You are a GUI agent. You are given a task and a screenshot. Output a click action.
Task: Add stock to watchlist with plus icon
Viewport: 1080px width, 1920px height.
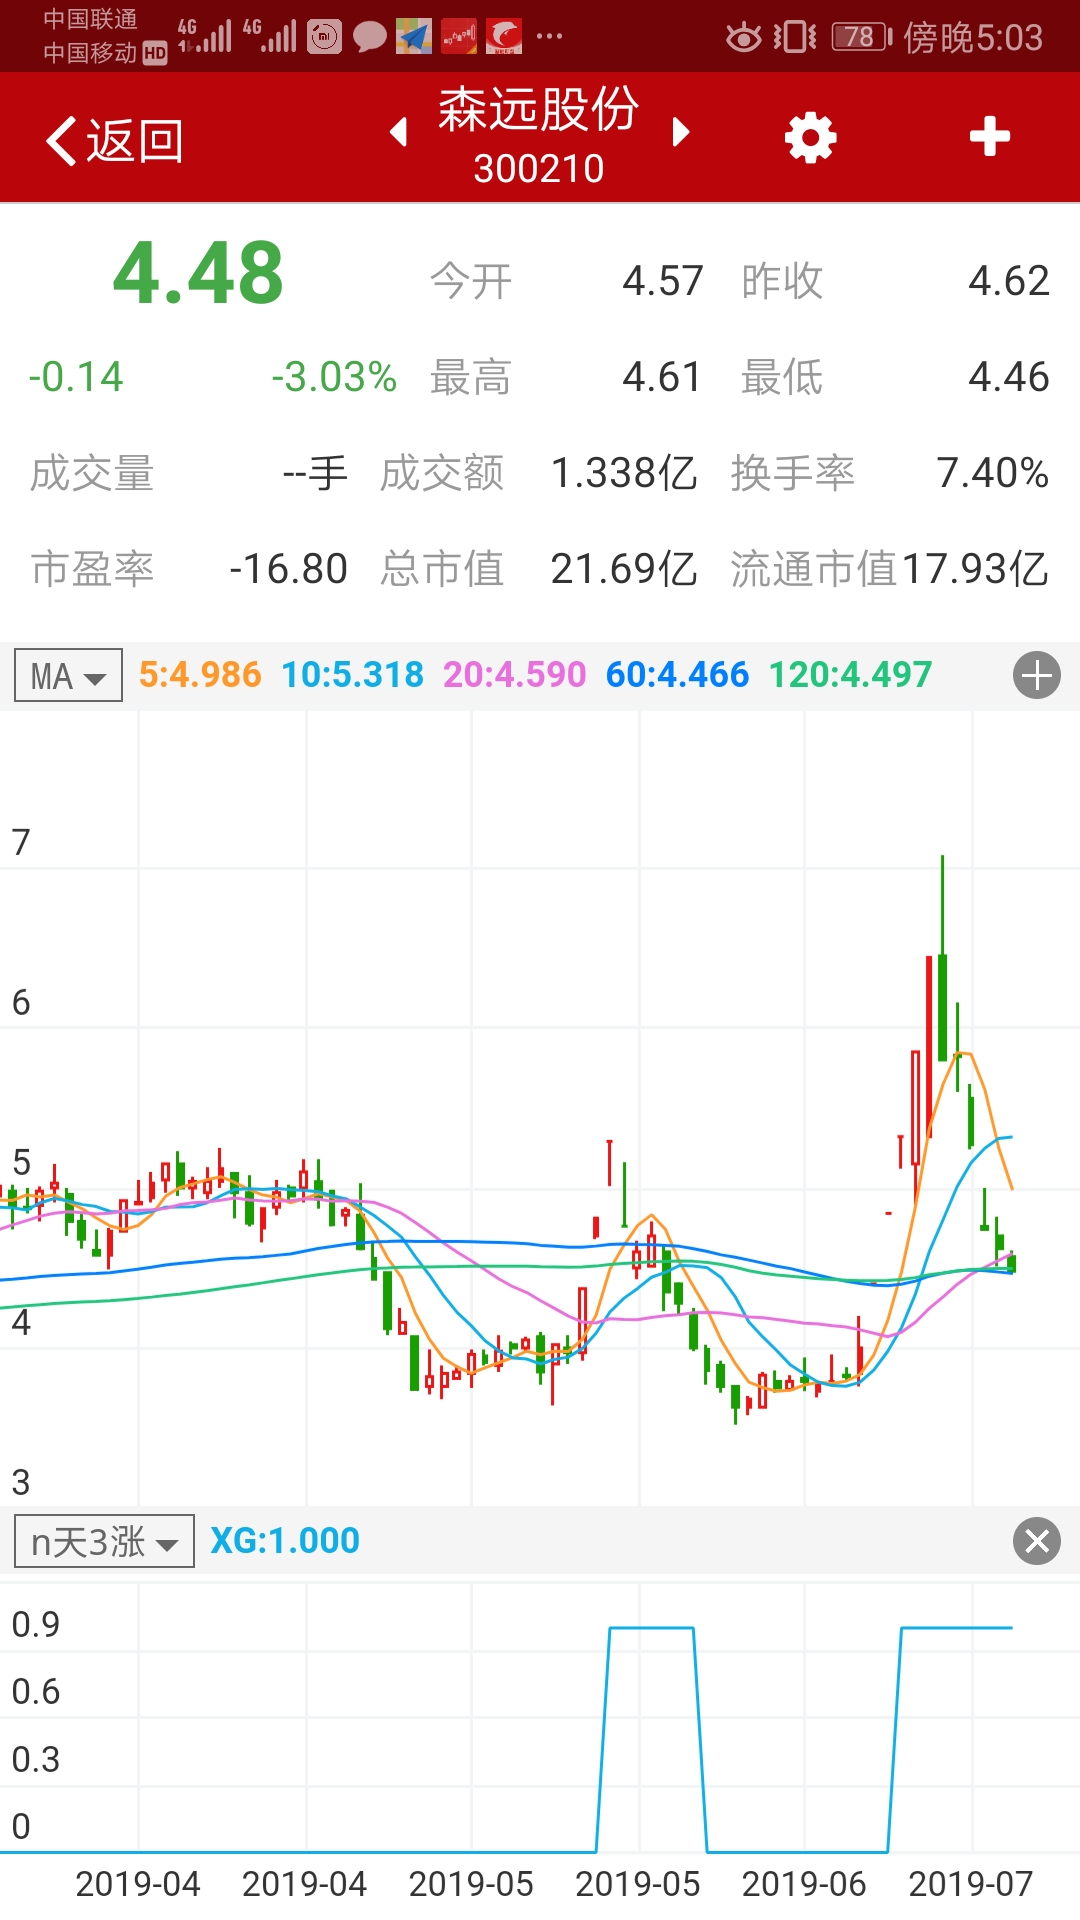click(x=989, y=137)
